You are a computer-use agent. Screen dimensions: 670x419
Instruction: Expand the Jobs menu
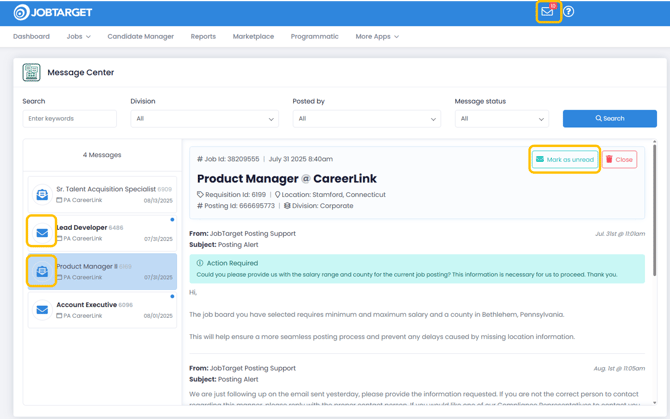[78, 36]
